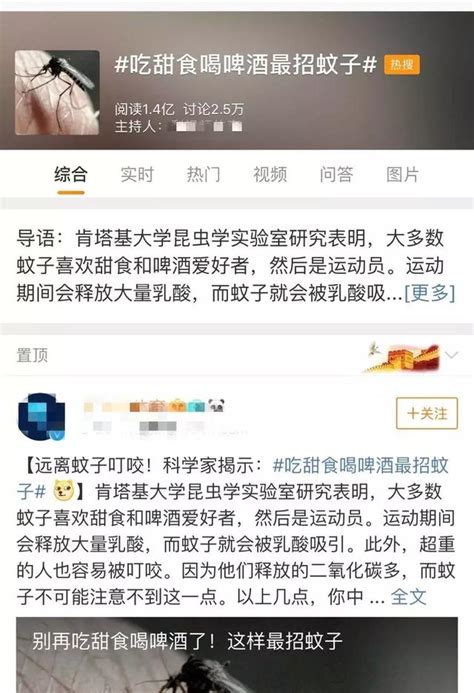Play the 别再吃甜食喝啤酒了 video
The image size is (474, 693).
point(237,655)
